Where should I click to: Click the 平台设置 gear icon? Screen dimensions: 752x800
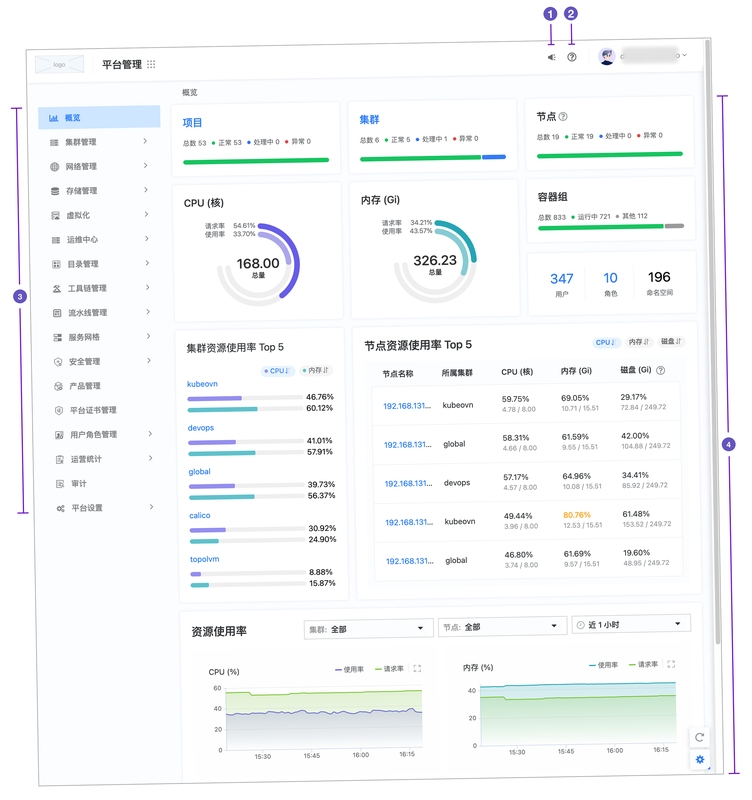tap(61, 508)
